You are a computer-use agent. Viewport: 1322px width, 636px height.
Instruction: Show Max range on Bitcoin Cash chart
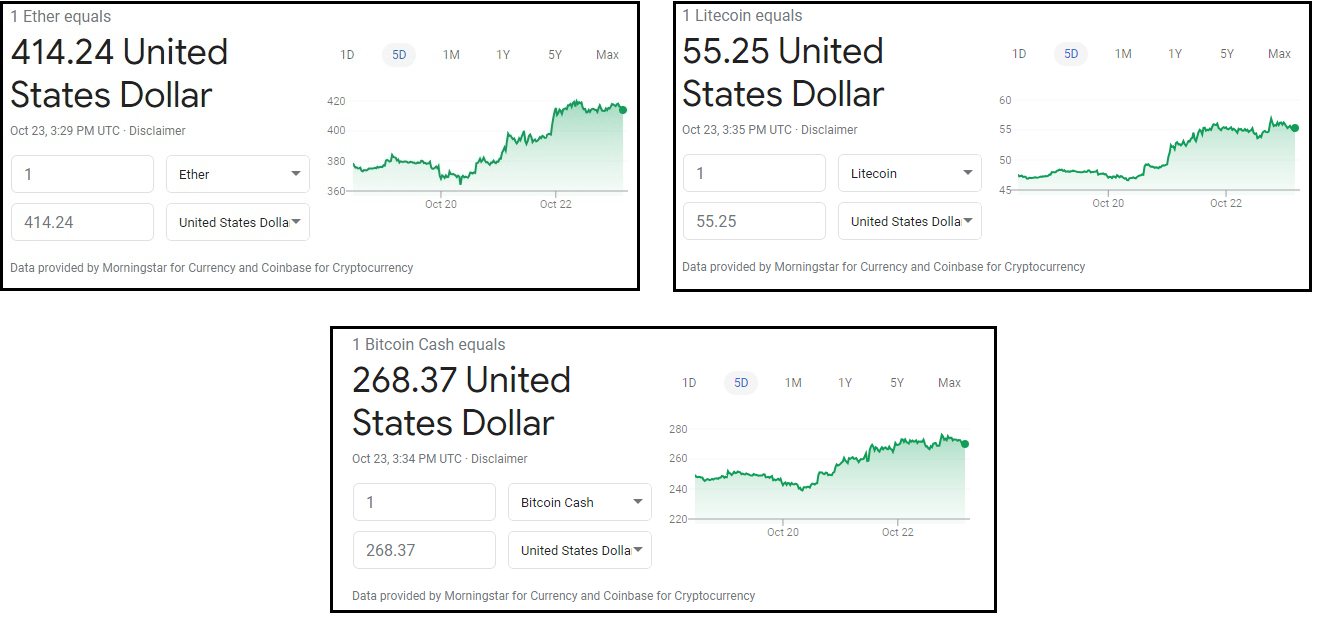[949, 383]
